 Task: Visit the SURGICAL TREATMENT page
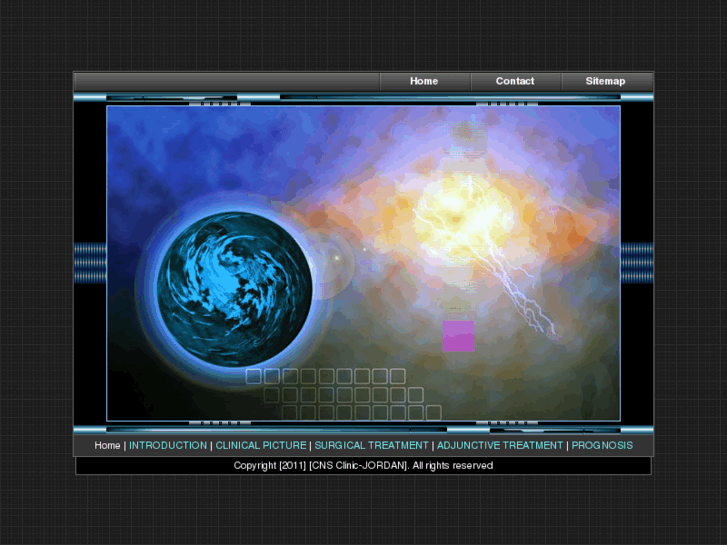371,445
